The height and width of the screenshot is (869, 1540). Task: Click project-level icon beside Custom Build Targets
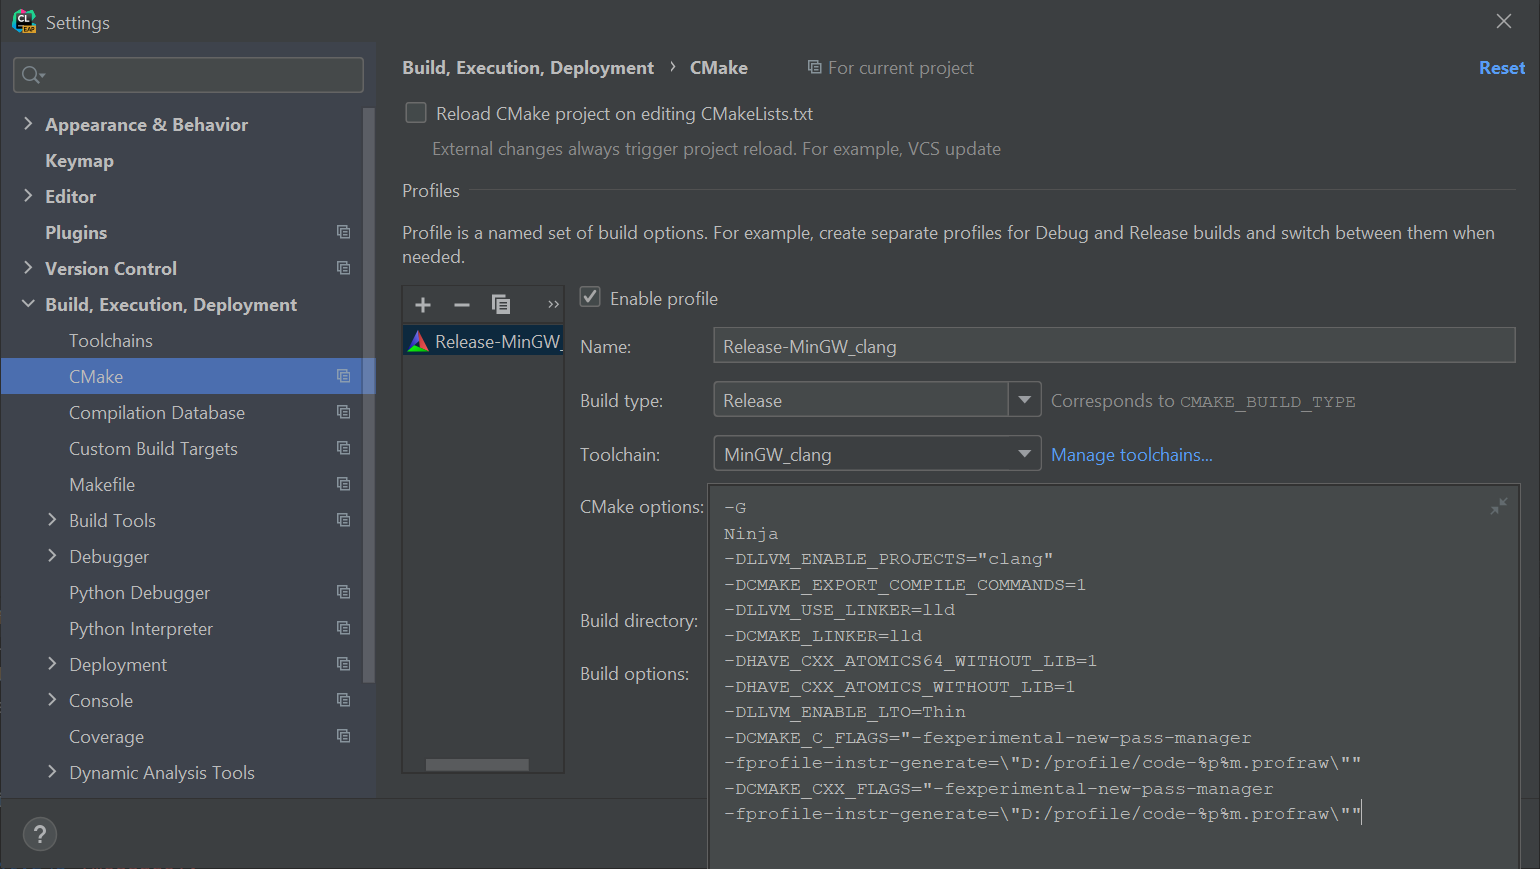pos(344,448)
